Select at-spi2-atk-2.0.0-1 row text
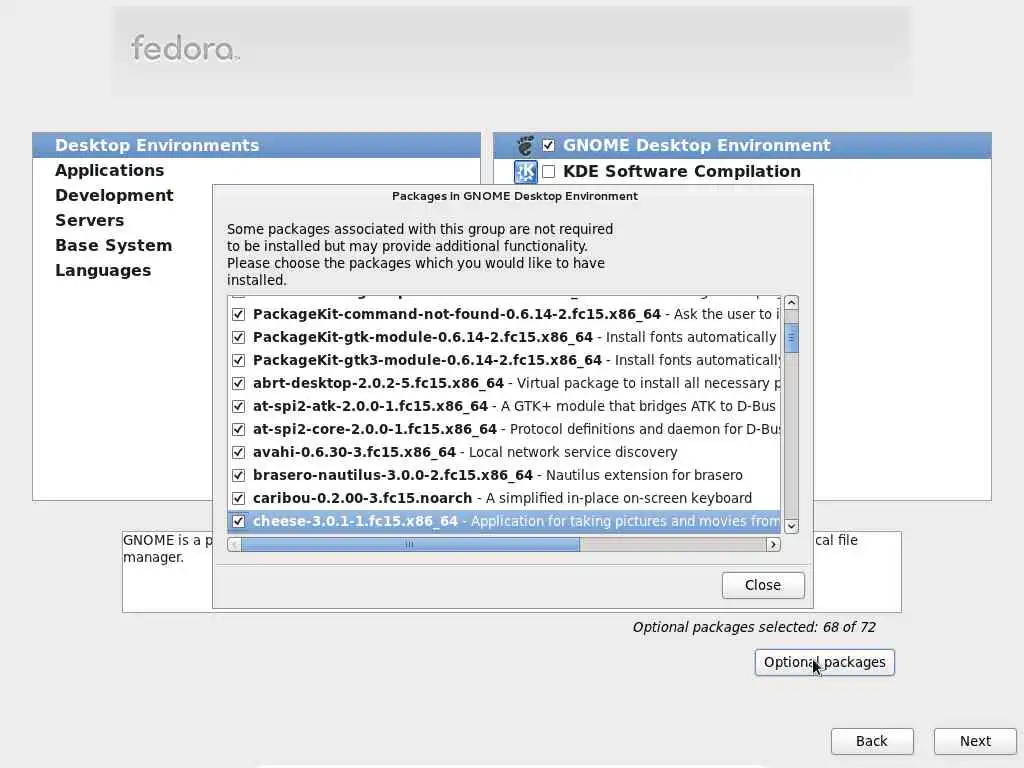This screenshot has width=1024, height=768. pos(514,406)
